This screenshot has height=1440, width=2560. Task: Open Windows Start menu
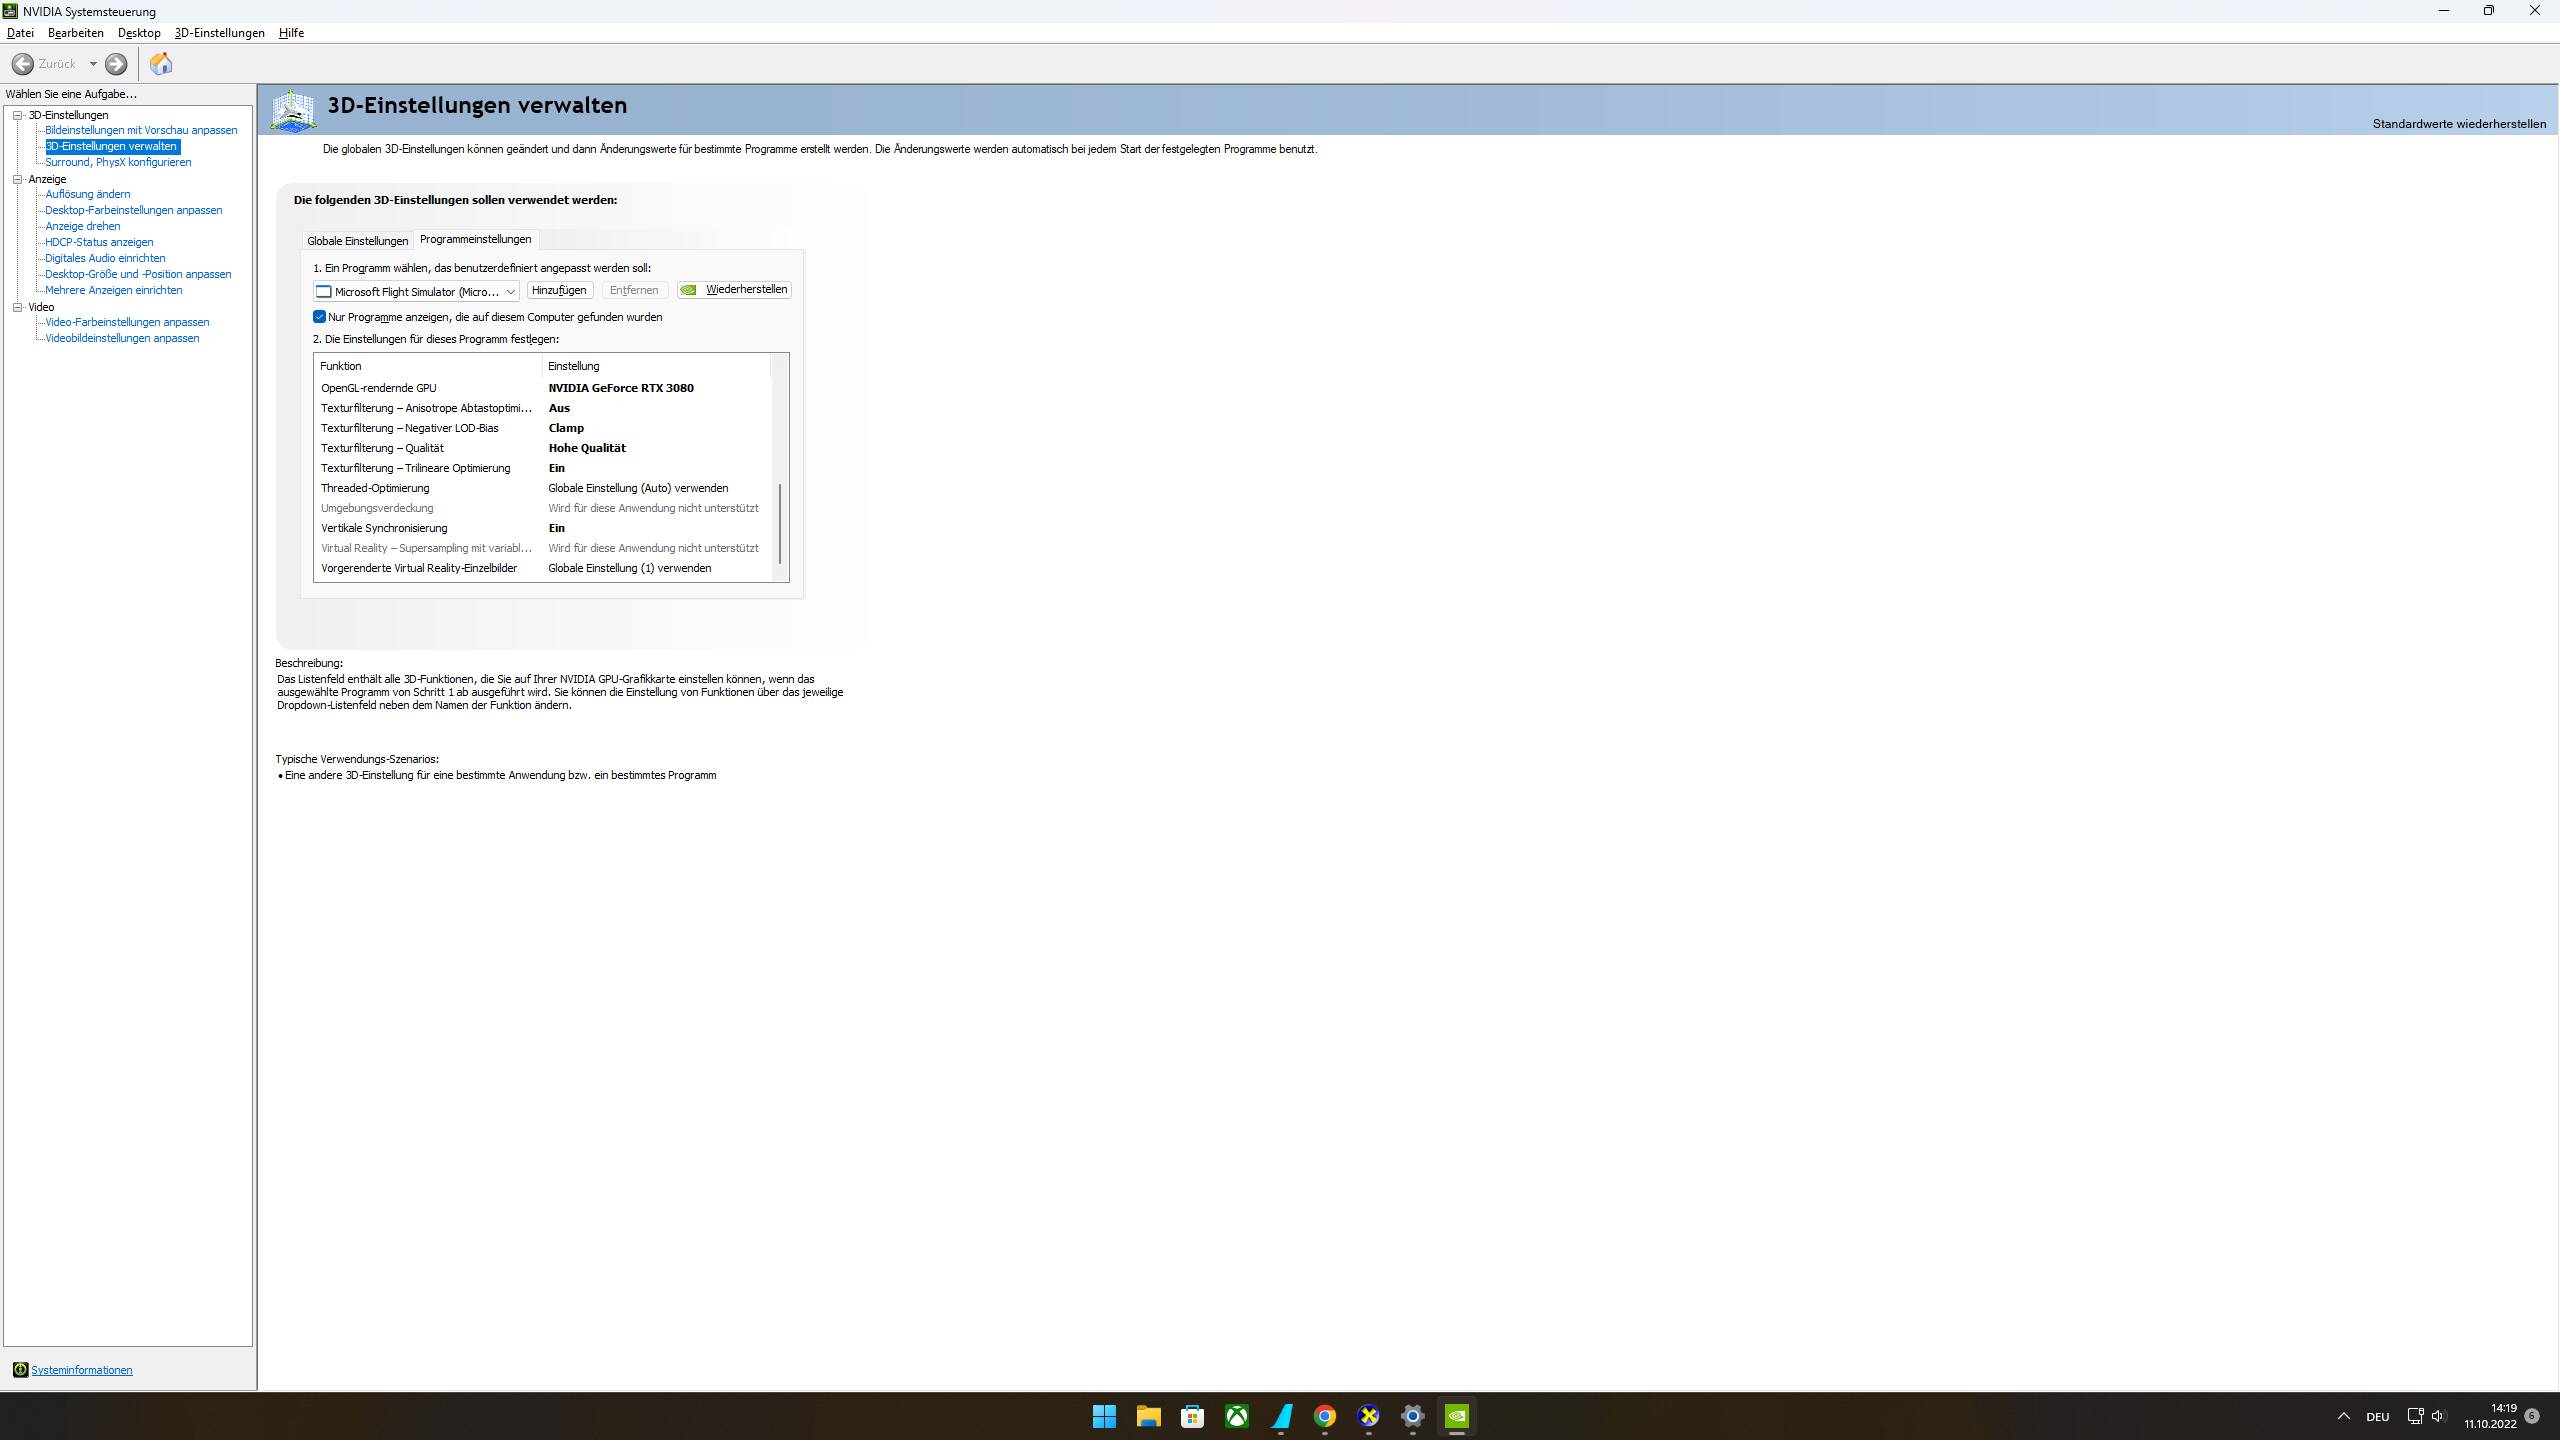[1104, 1416]
